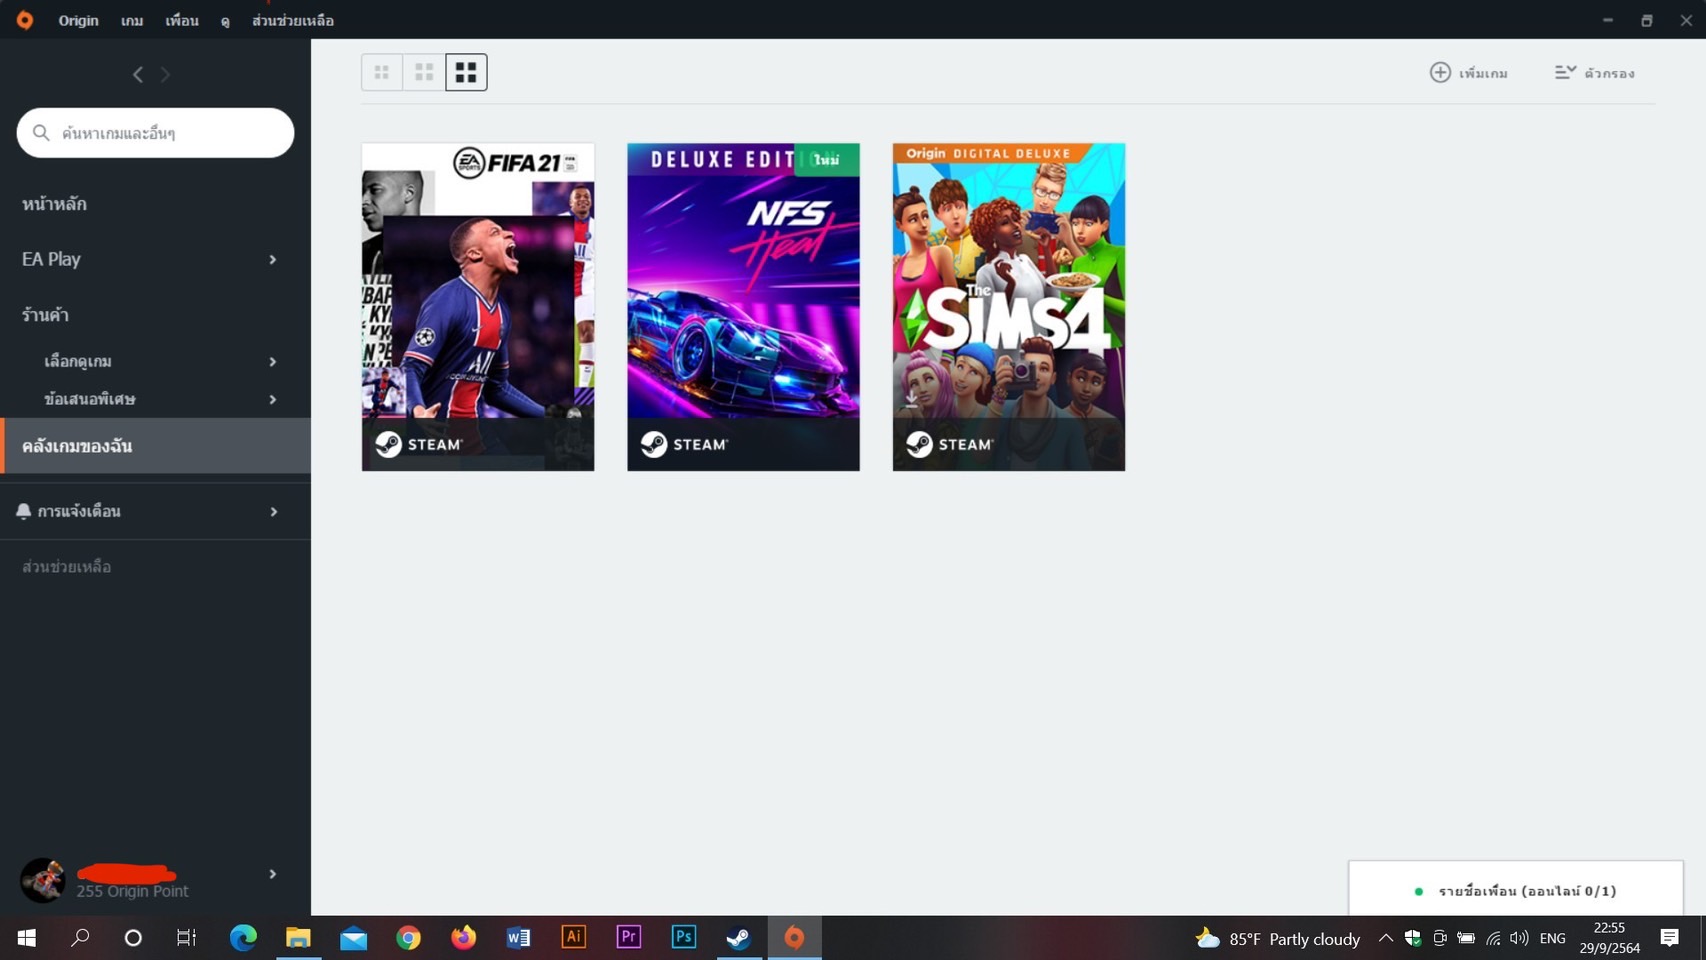Expand the EA Play chevron

point(272,260)
